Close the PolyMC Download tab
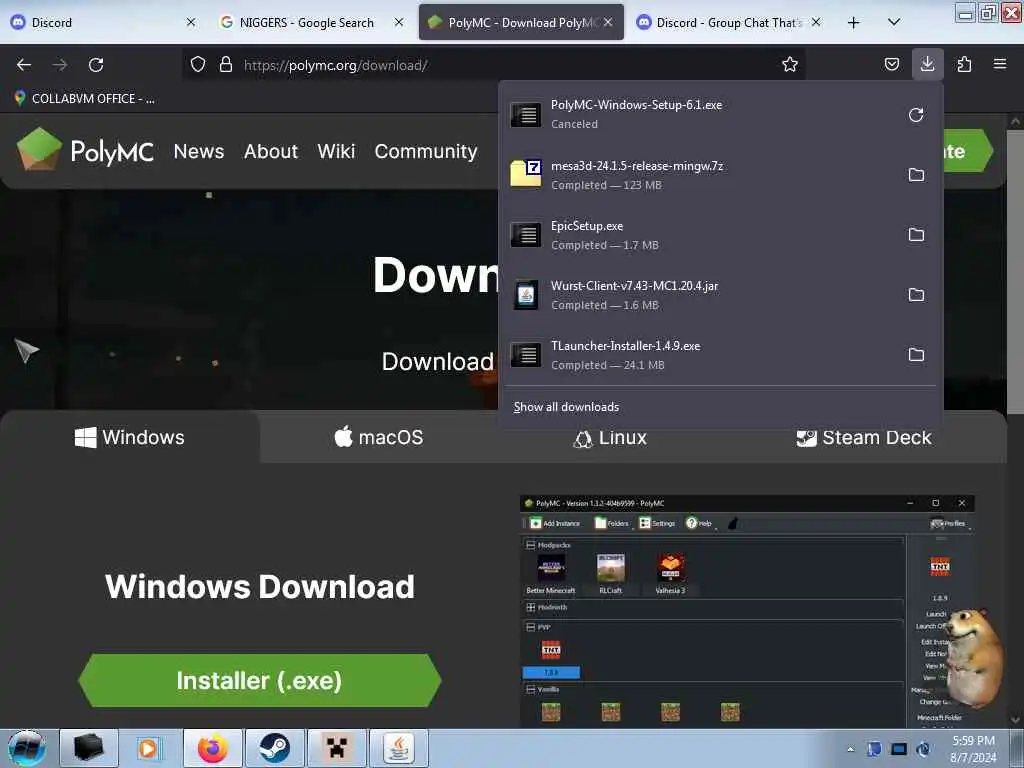This screenshot has height=768, width=1024. click(x=608, y=22)
